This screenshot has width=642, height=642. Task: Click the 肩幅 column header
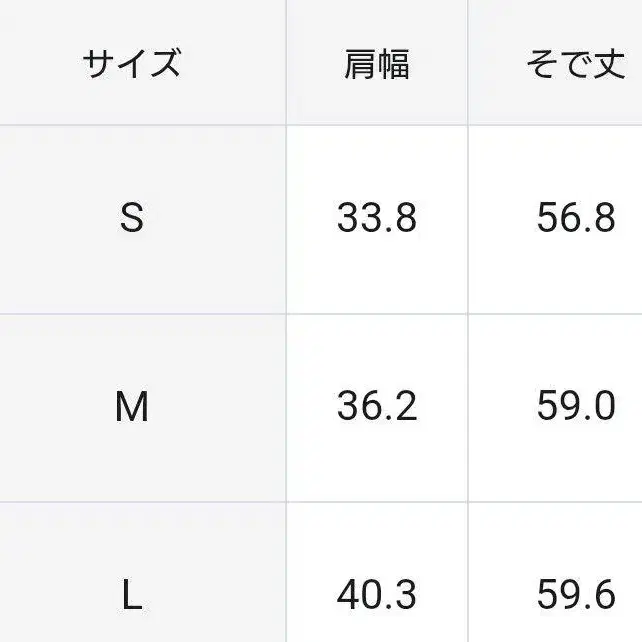pyautogui.click(x=376, y=65)
